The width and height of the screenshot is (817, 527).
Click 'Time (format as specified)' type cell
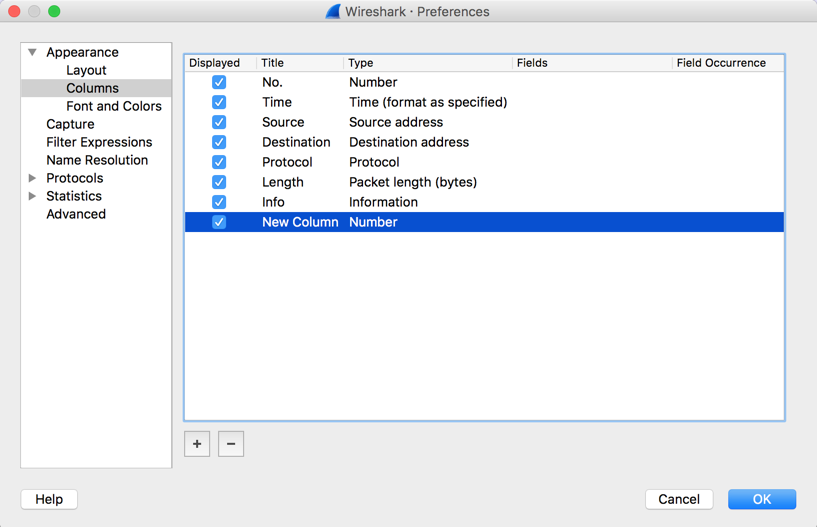[428, 102]
